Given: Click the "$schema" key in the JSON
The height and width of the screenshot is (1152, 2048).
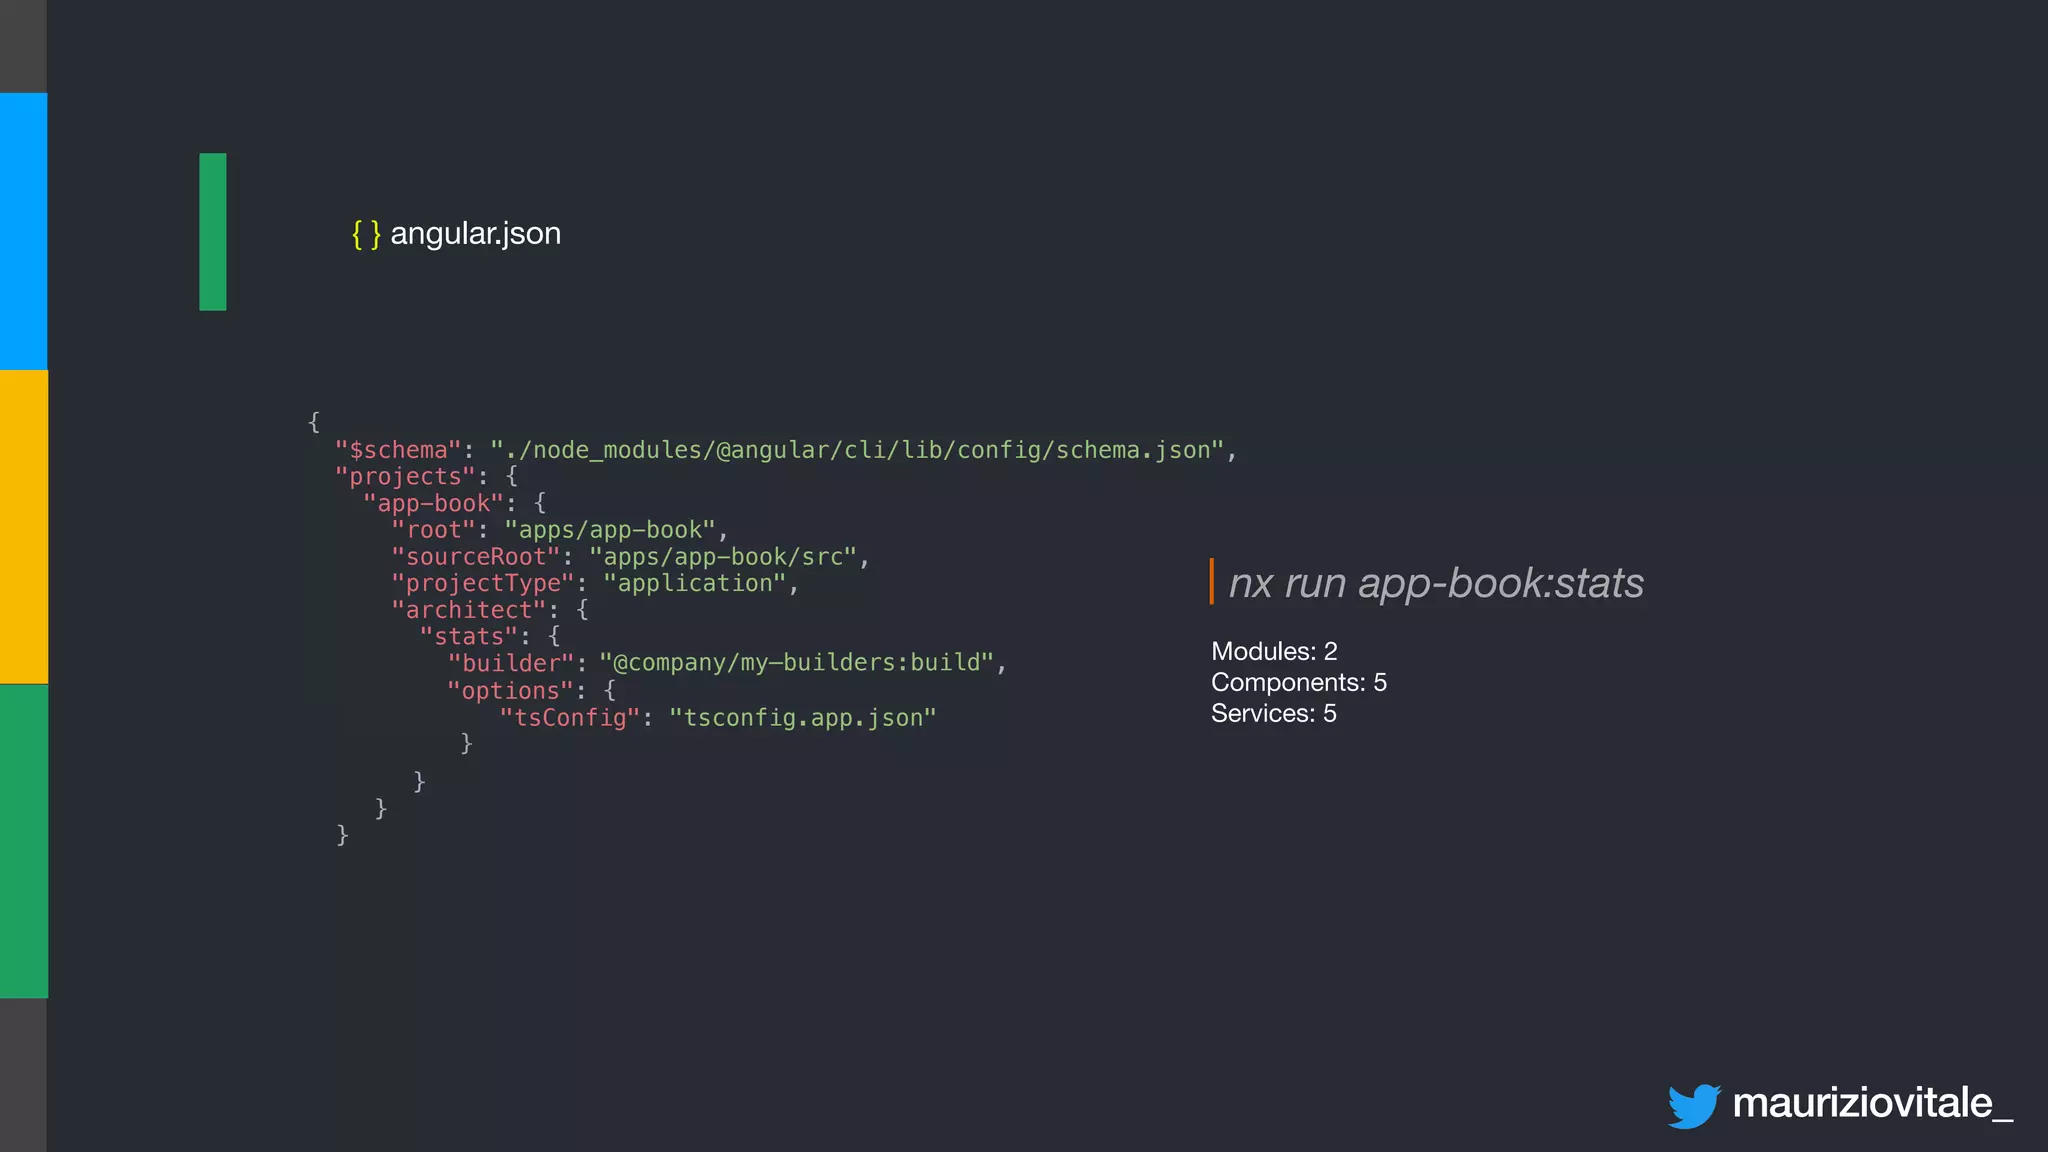Looking at the screenshot, I should [x=398, y=450].
